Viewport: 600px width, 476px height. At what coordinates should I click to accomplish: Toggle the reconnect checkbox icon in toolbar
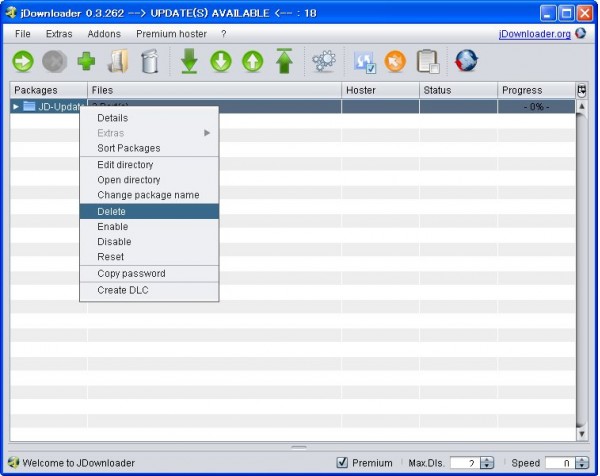(x=364, y=62)
